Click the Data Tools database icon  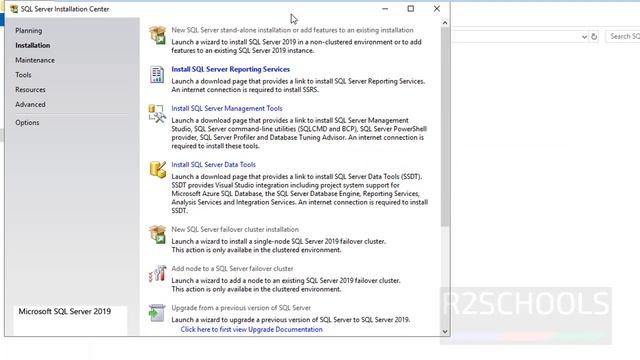(158, 169)
